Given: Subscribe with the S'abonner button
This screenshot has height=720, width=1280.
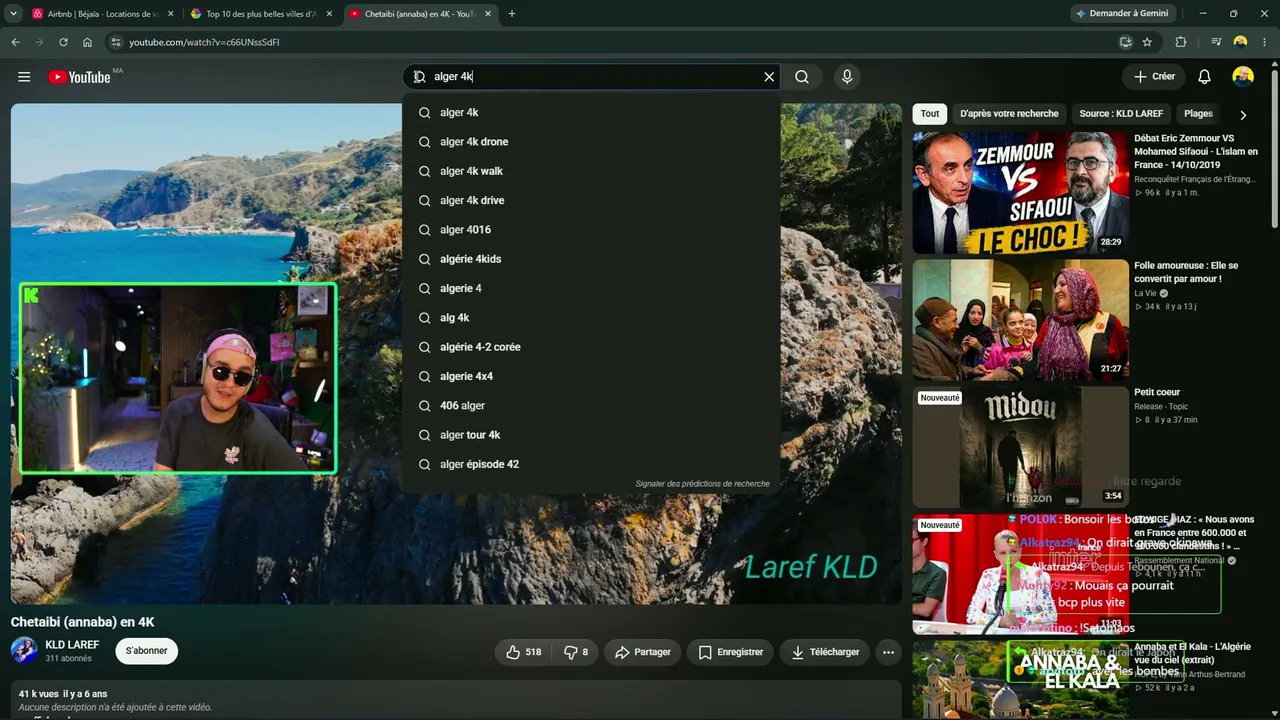Looking at the screenshot, I should [147, 651].
